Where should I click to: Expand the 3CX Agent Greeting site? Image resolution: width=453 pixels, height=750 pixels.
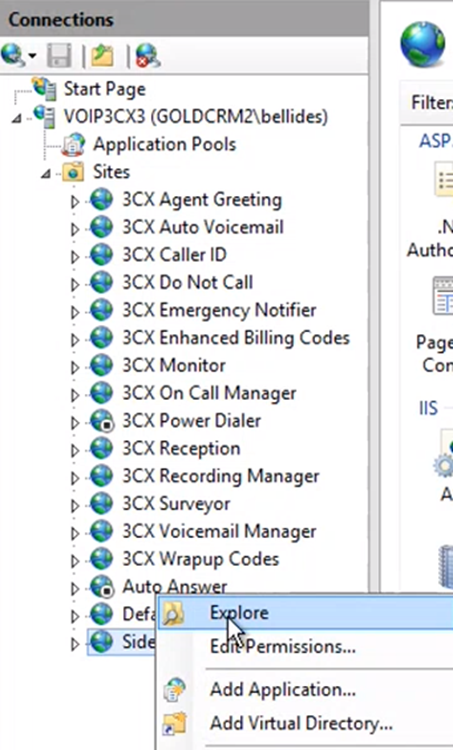pyautogui.click(x=75, y=201)
